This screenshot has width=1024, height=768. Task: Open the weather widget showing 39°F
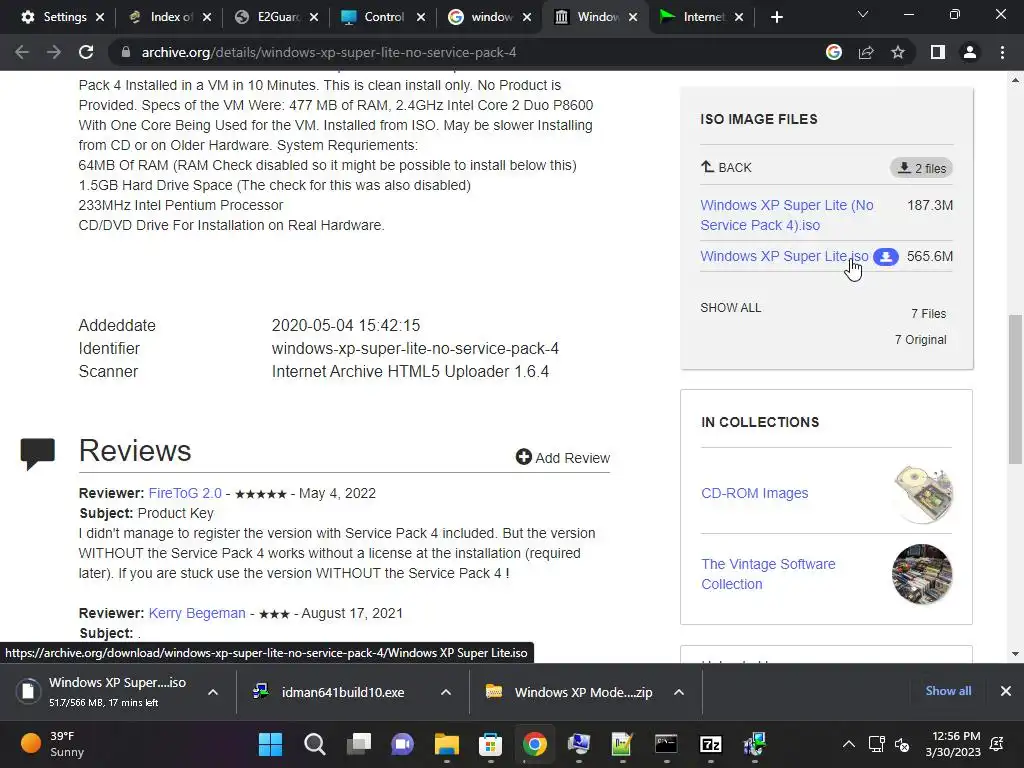54,744
